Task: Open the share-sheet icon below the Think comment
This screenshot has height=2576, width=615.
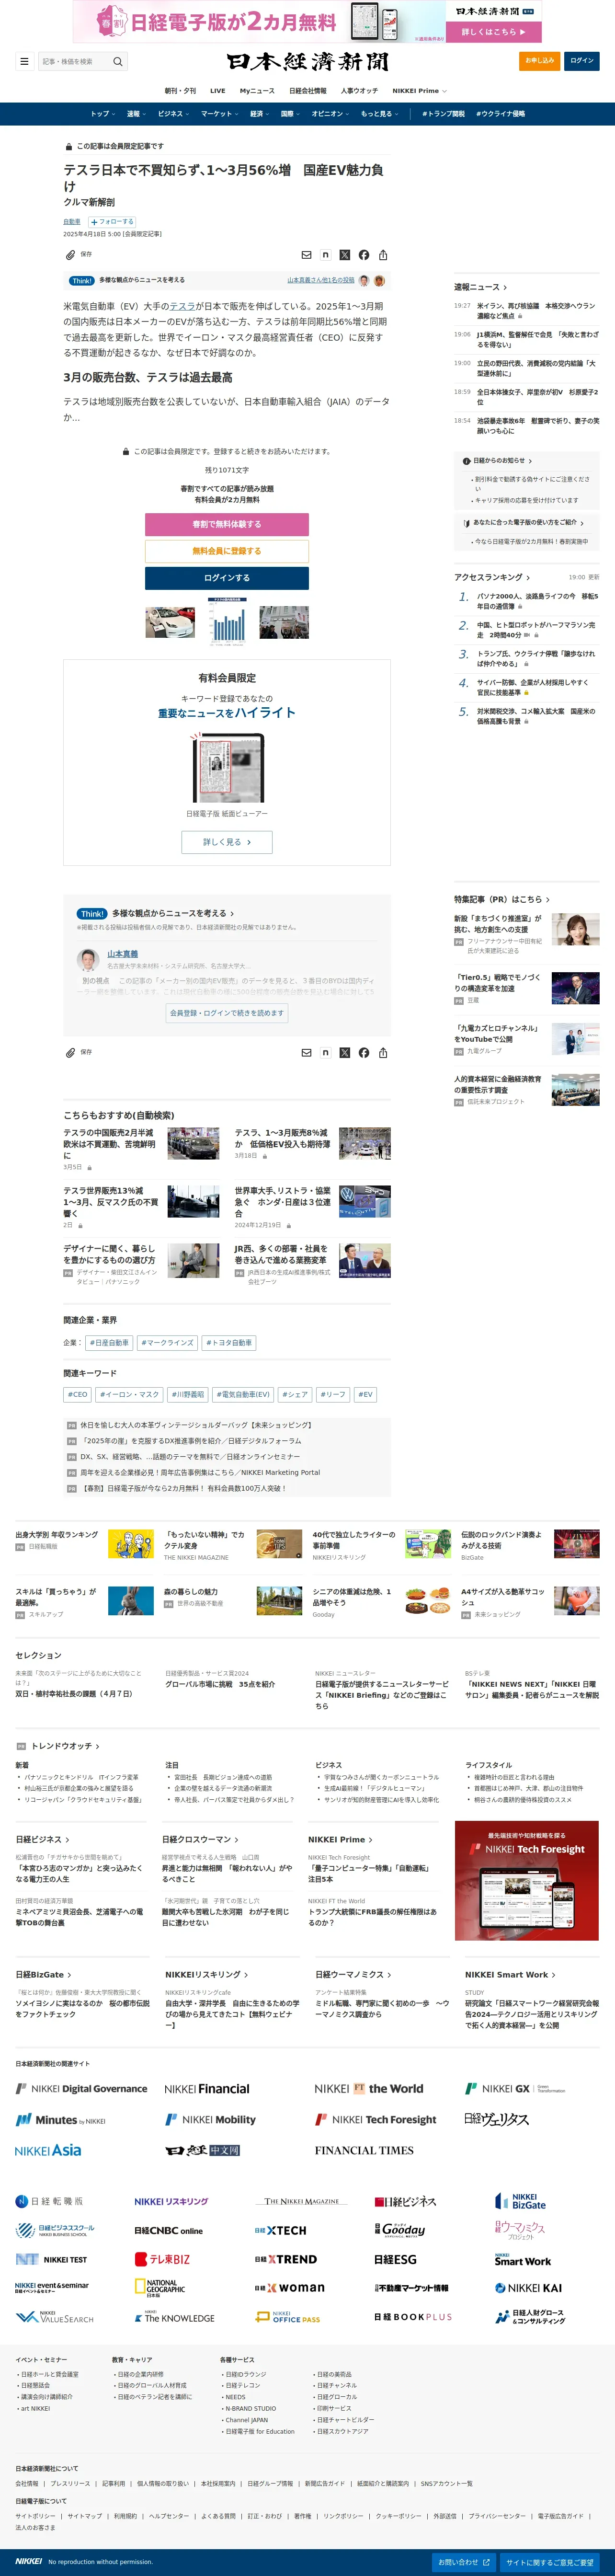Action: tap(383, 1053)
